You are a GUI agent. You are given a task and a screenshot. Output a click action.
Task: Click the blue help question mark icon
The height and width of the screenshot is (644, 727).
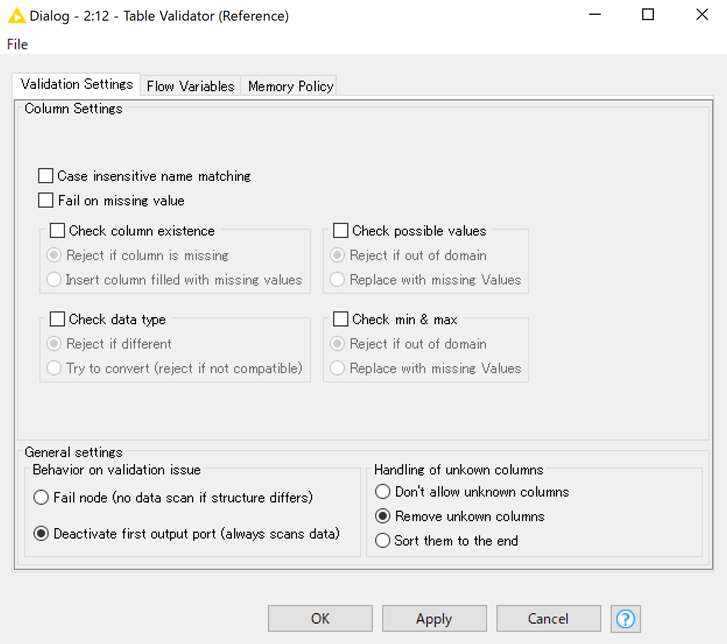click(x=625, y=618)
